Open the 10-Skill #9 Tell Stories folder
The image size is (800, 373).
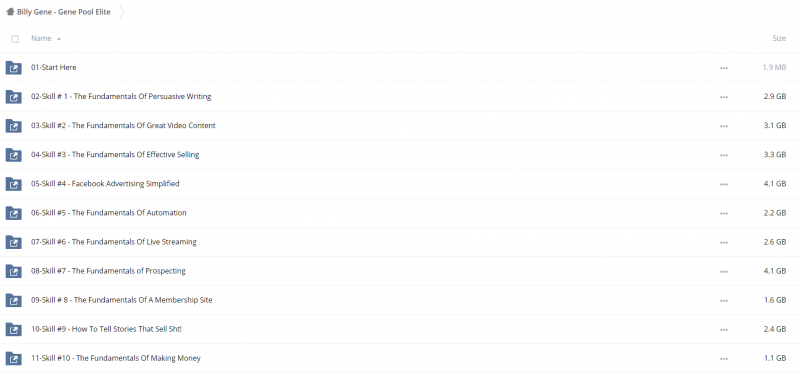pos(106,329)
